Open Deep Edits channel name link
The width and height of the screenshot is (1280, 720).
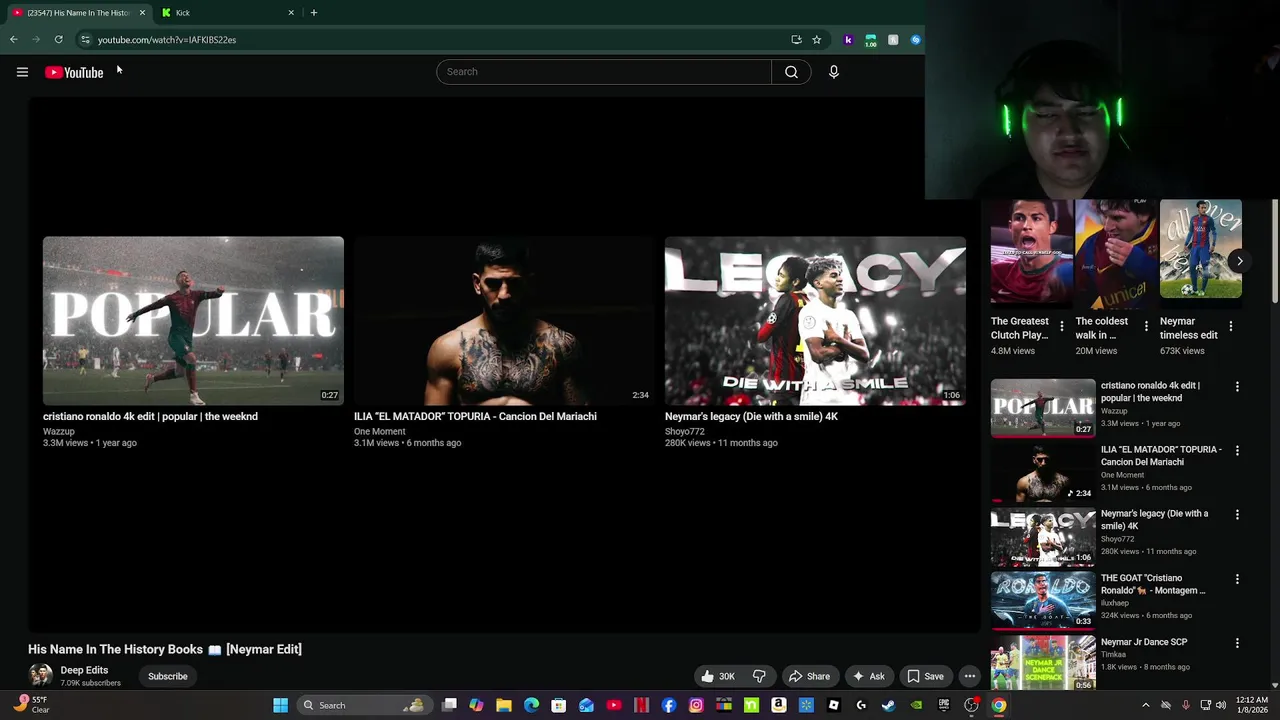(84, 670)
